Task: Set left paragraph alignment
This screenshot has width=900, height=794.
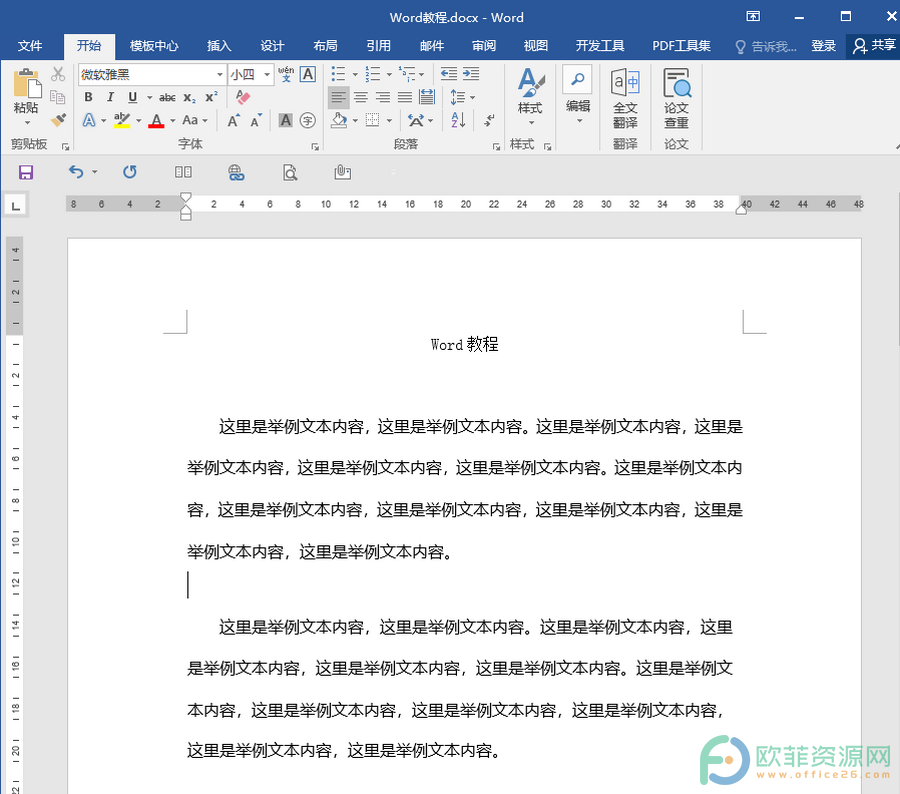Action: coord(339,97)
